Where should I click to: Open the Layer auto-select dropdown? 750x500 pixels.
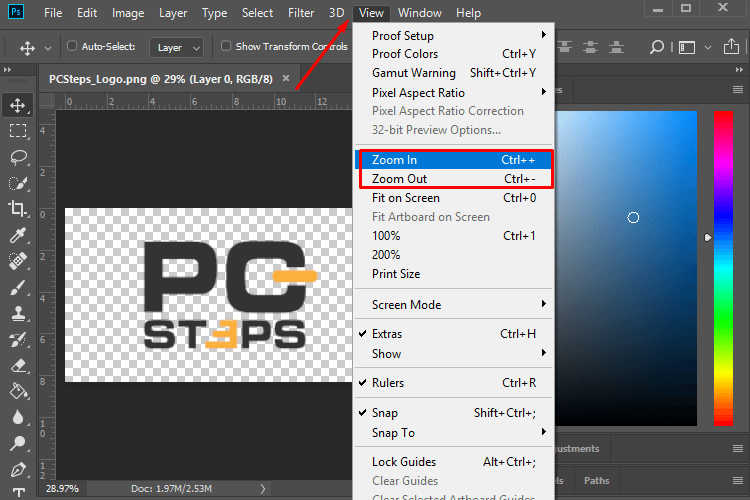176,48
